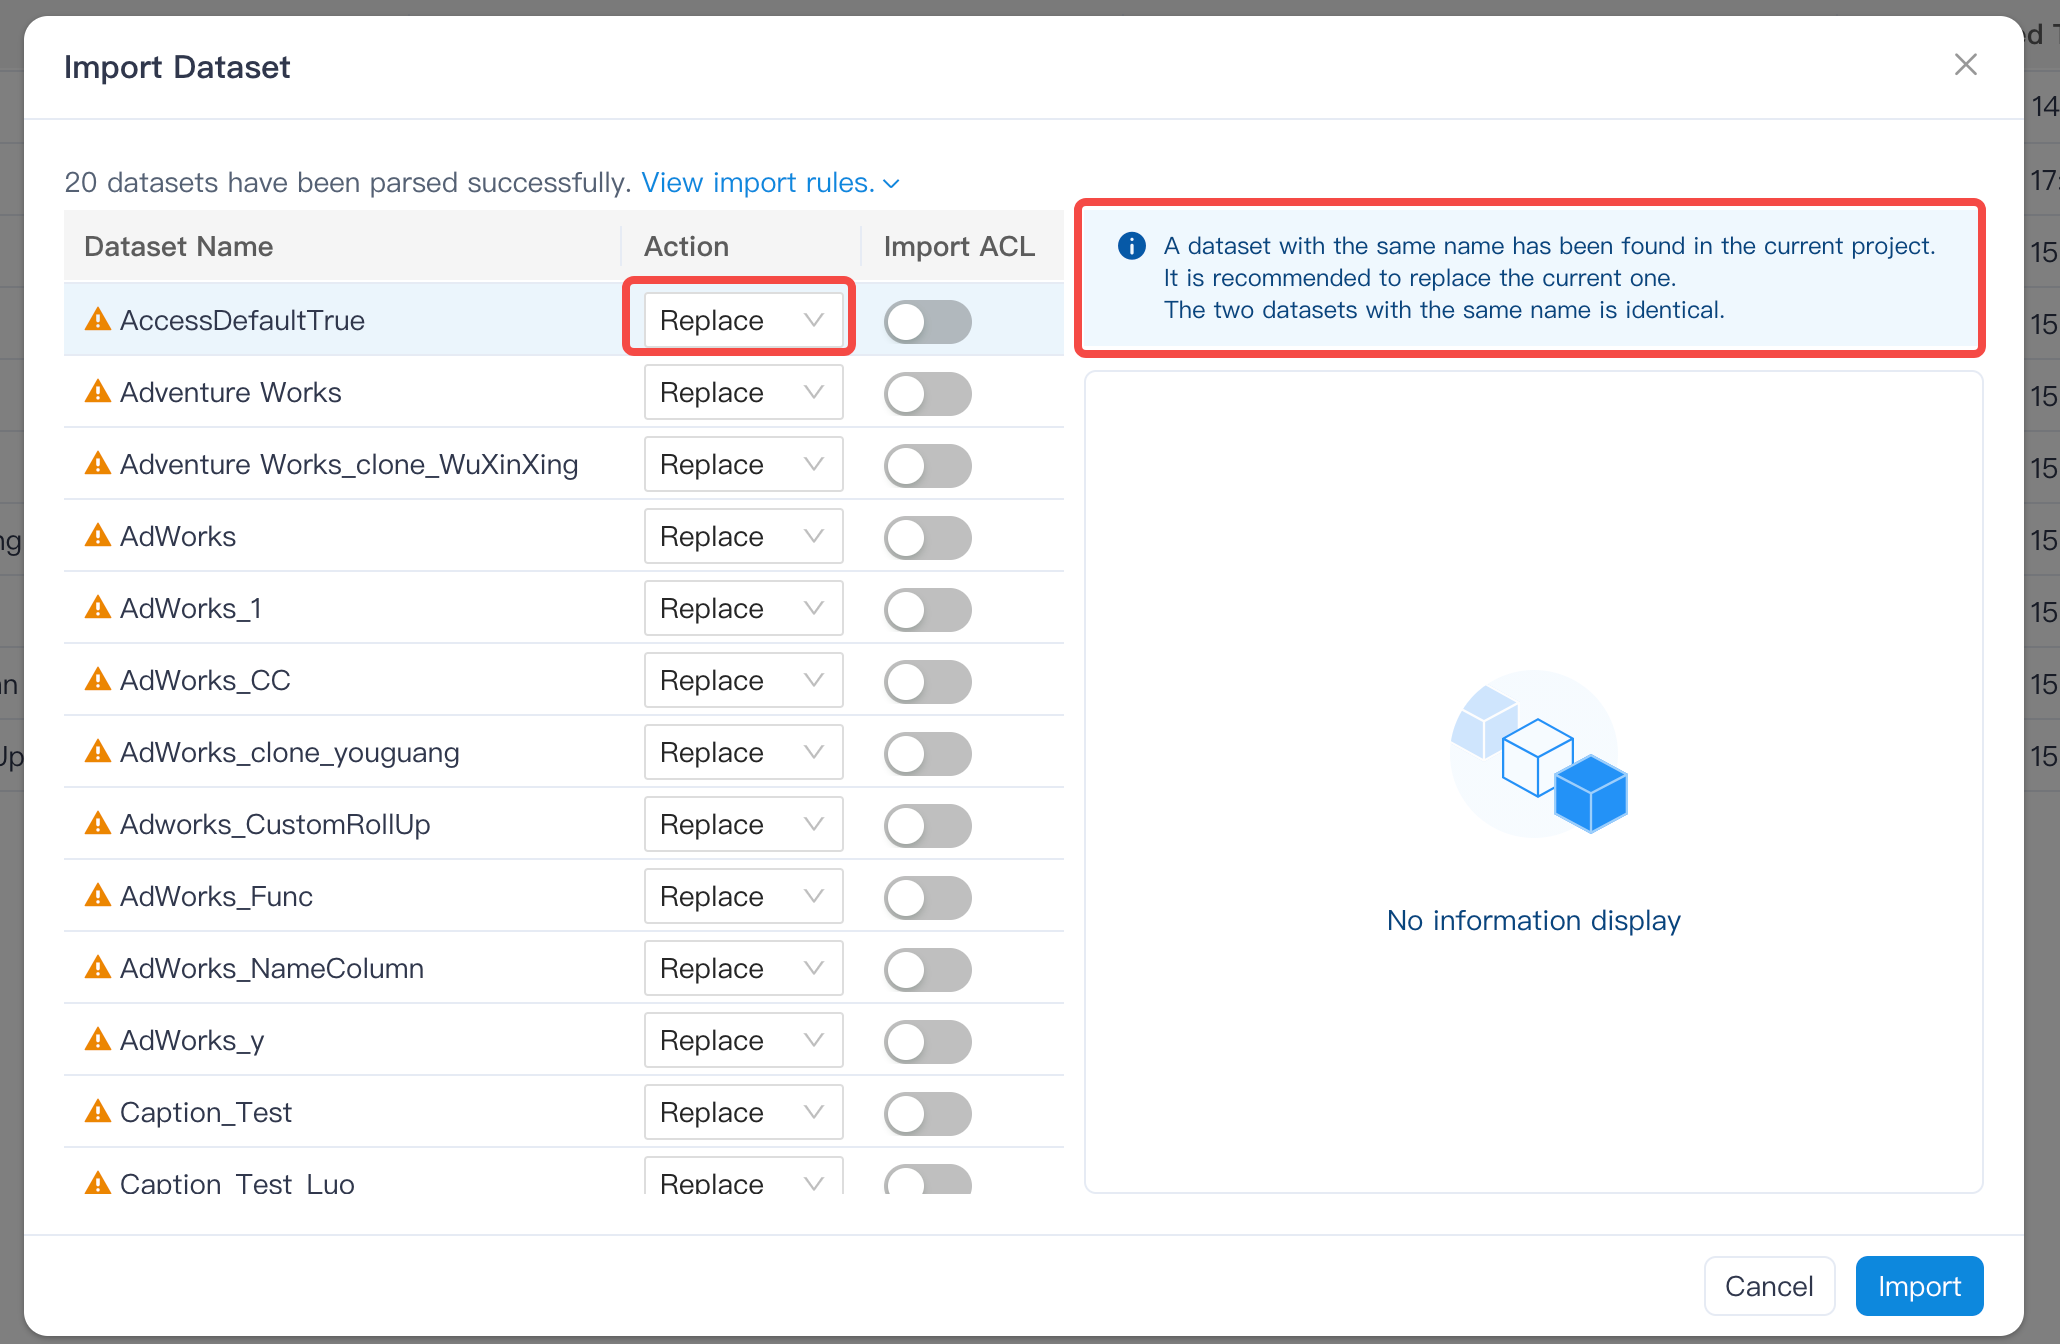The image size is (2060, 1344).
Task: Enable Import ACL for Adventure Works
Action: click(x=928, y=394)
